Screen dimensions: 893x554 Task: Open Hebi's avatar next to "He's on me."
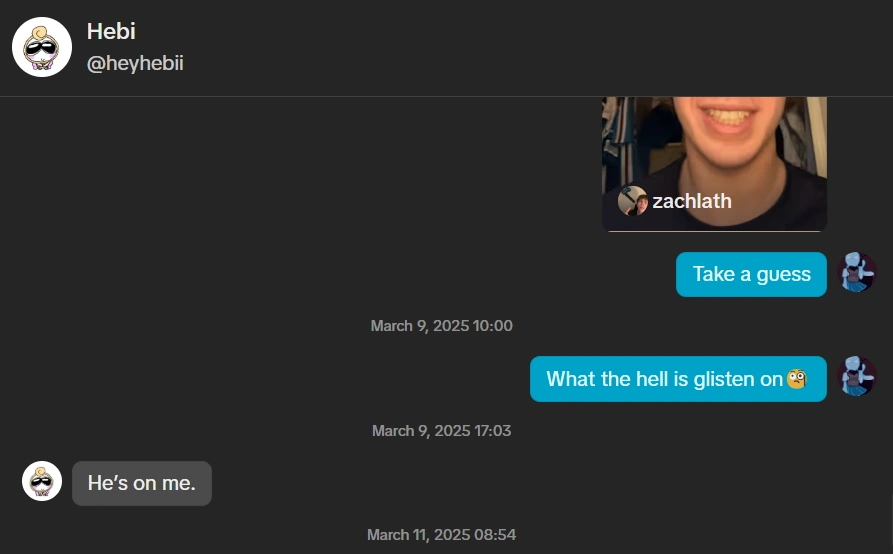pos(42,482)
